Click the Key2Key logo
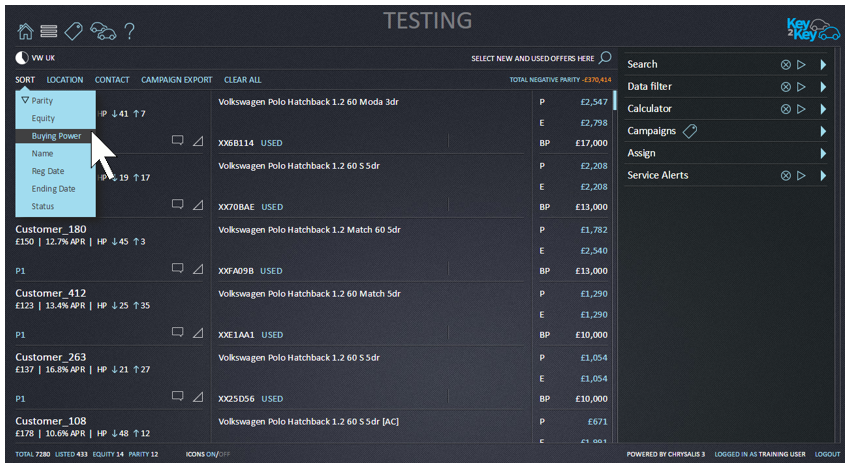This screenshot has width=848, height=466. click(813, 29)
